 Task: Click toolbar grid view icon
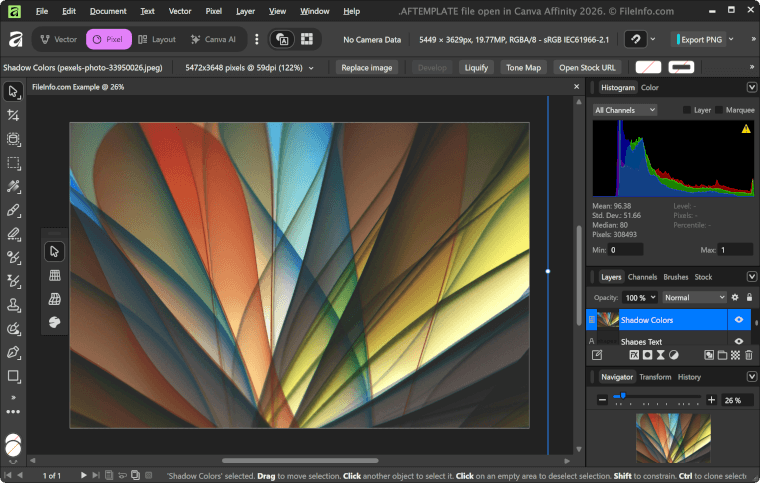307,39
